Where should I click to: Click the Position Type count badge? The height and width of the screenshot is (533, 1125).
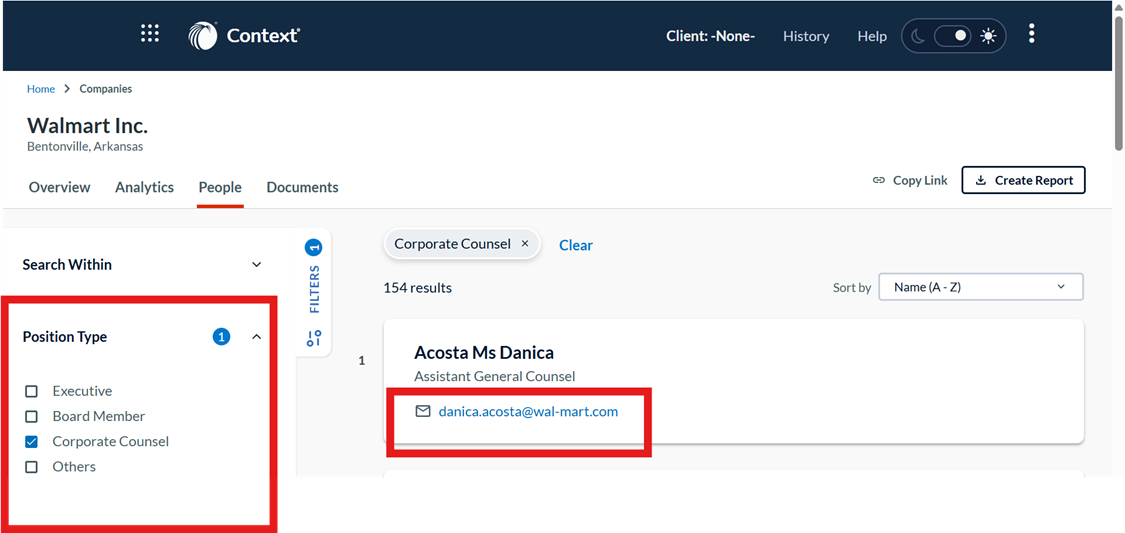coord(222,336)
